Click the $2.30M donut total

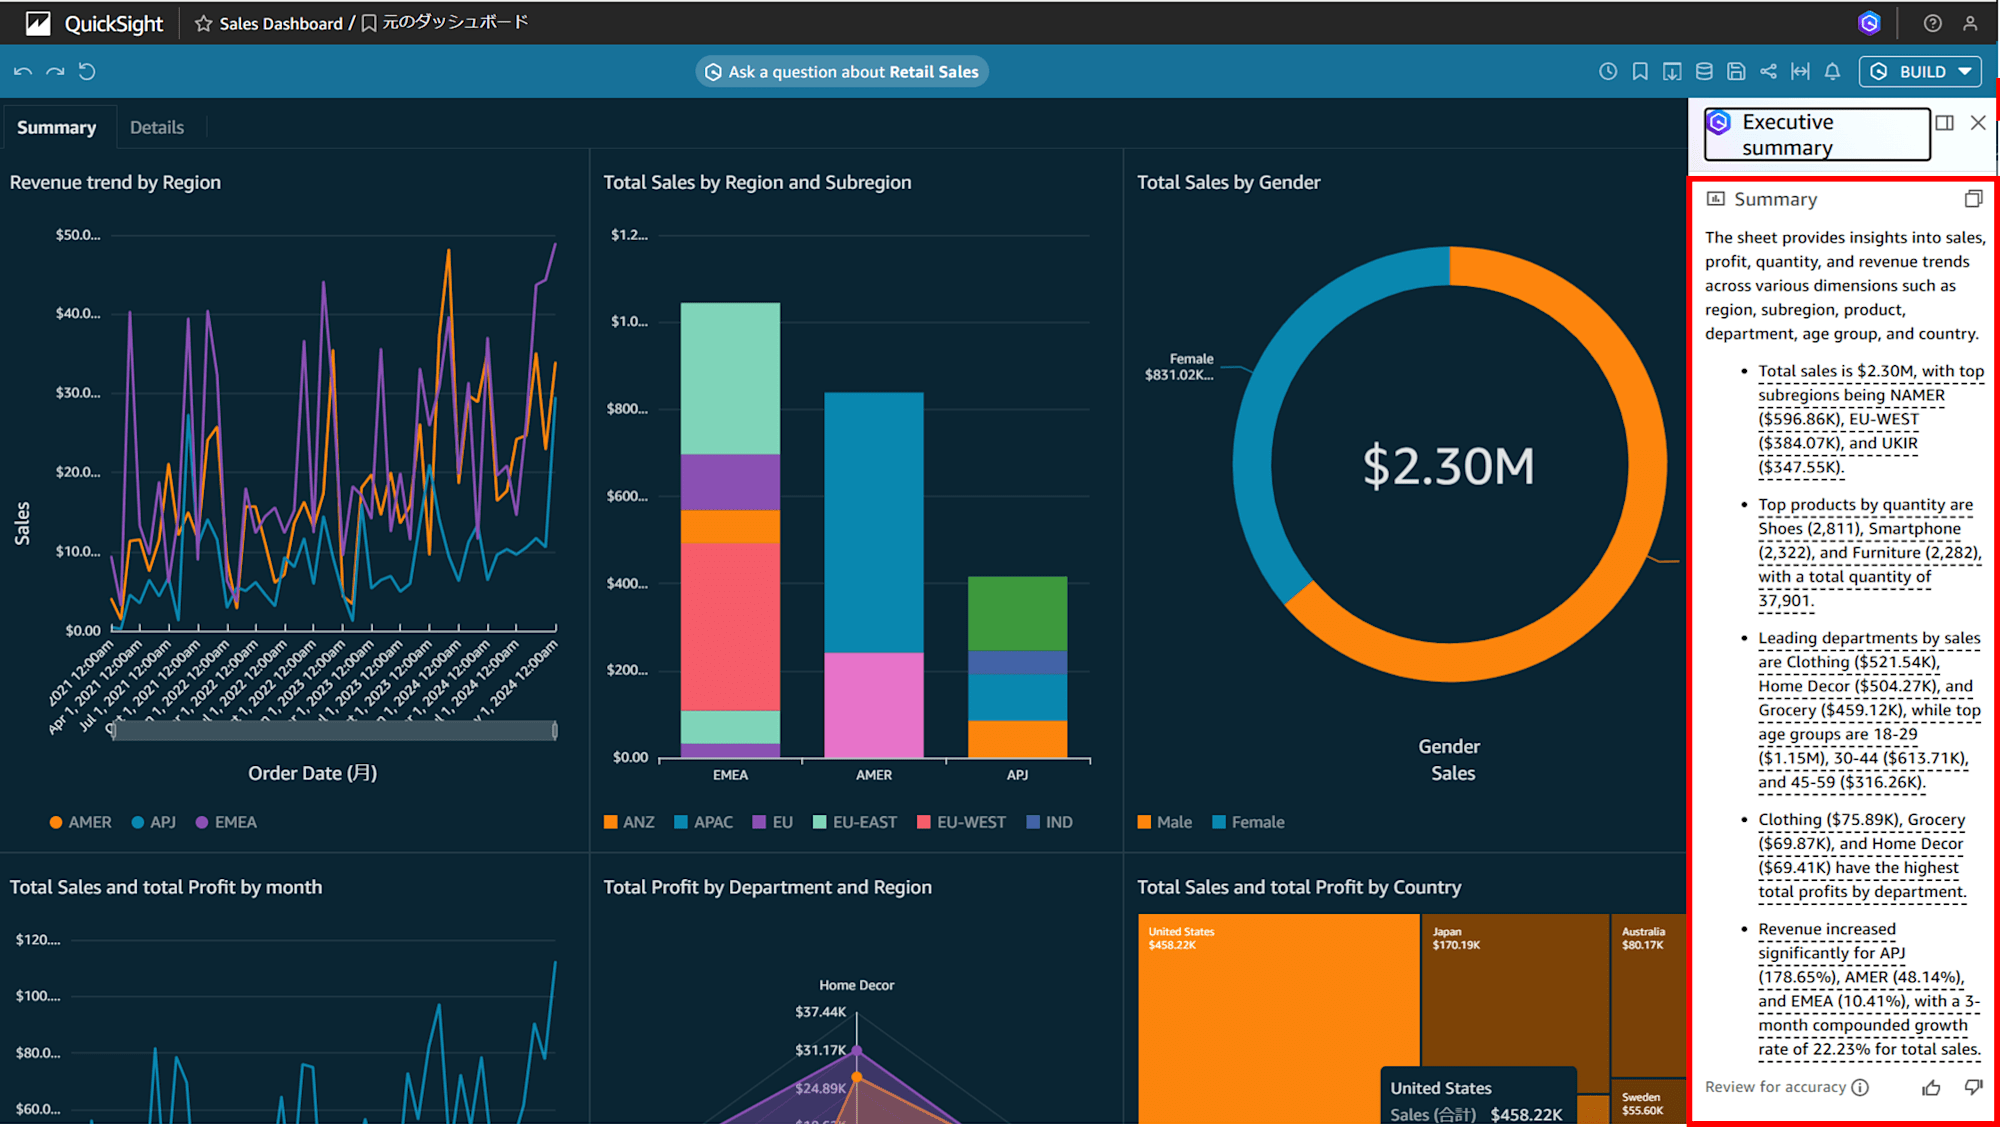coord(1449,466)
